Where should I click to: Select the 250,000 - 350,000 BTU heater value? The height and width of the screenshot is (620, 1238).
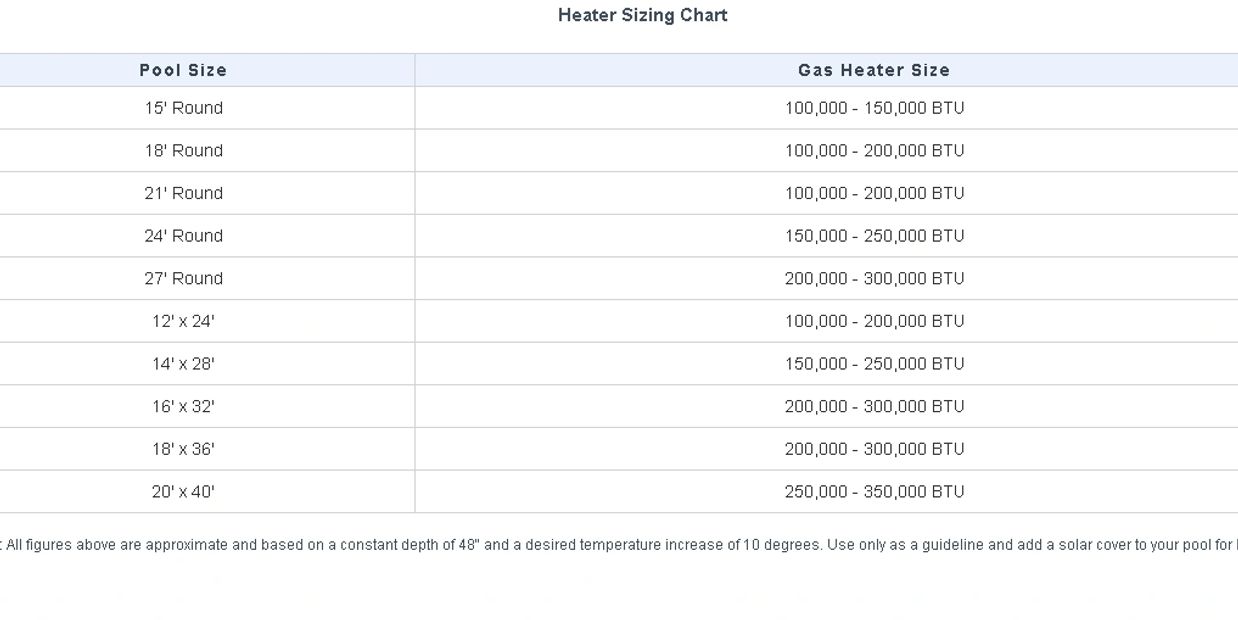pos(874,492)
